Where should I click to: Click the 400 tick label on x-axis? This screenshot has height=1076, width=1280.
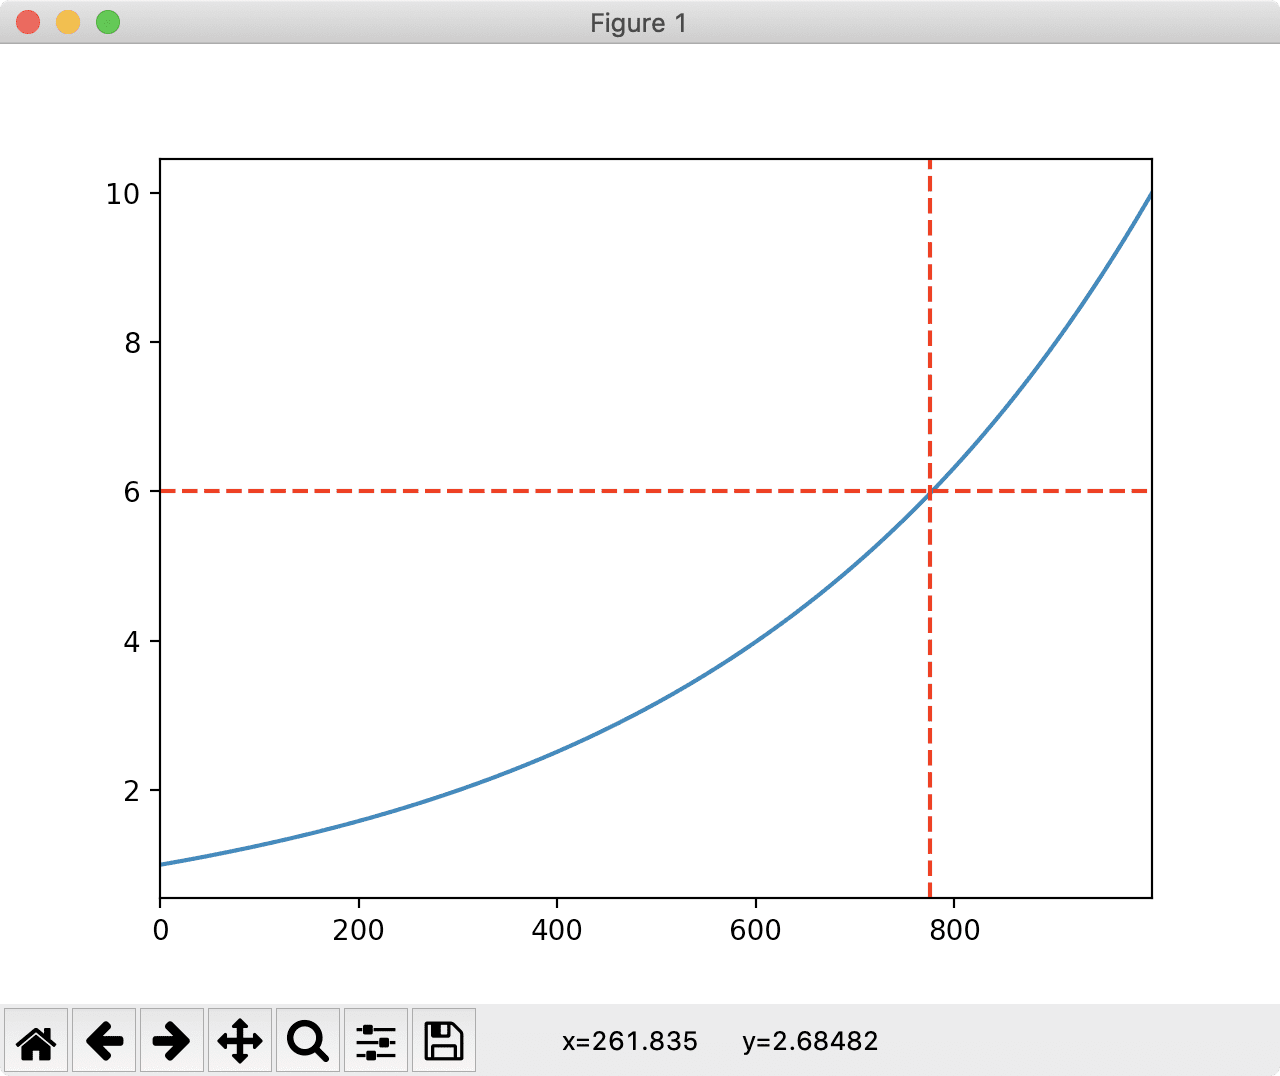(557, 931)
